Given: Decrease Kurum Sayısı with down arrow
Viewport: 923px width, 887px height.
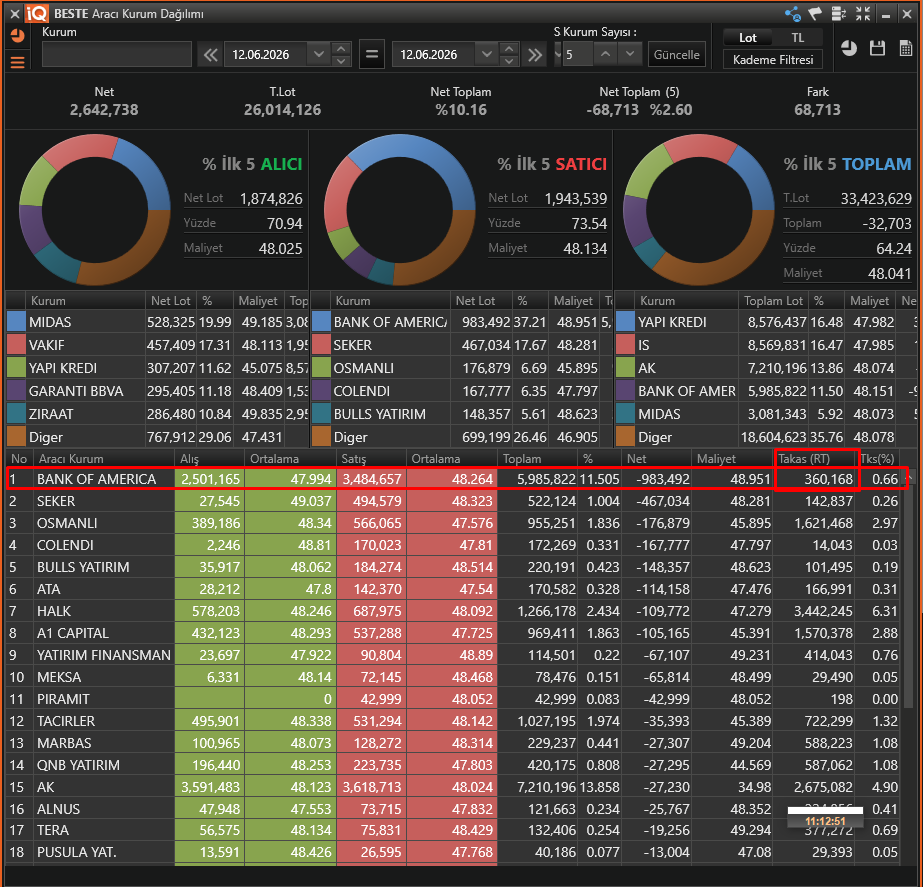Looking at the screenshot, I should pos(630,54).
